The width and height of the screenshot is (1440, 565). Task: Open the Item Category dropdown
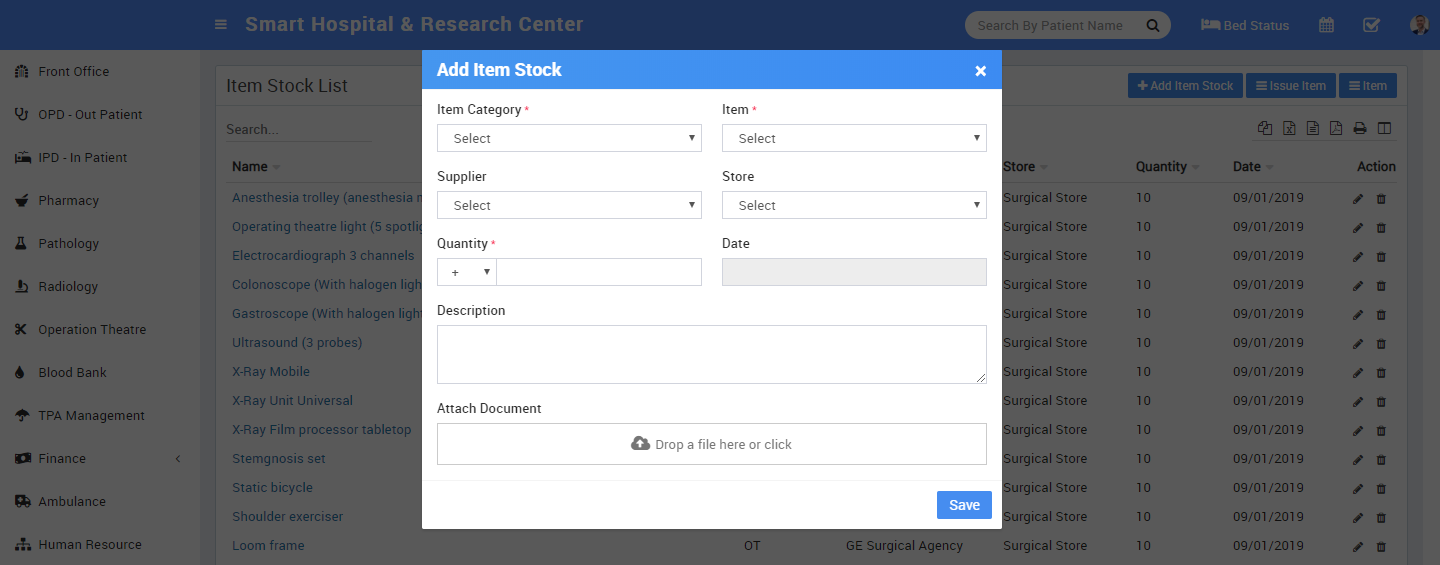tap(569, 138)
